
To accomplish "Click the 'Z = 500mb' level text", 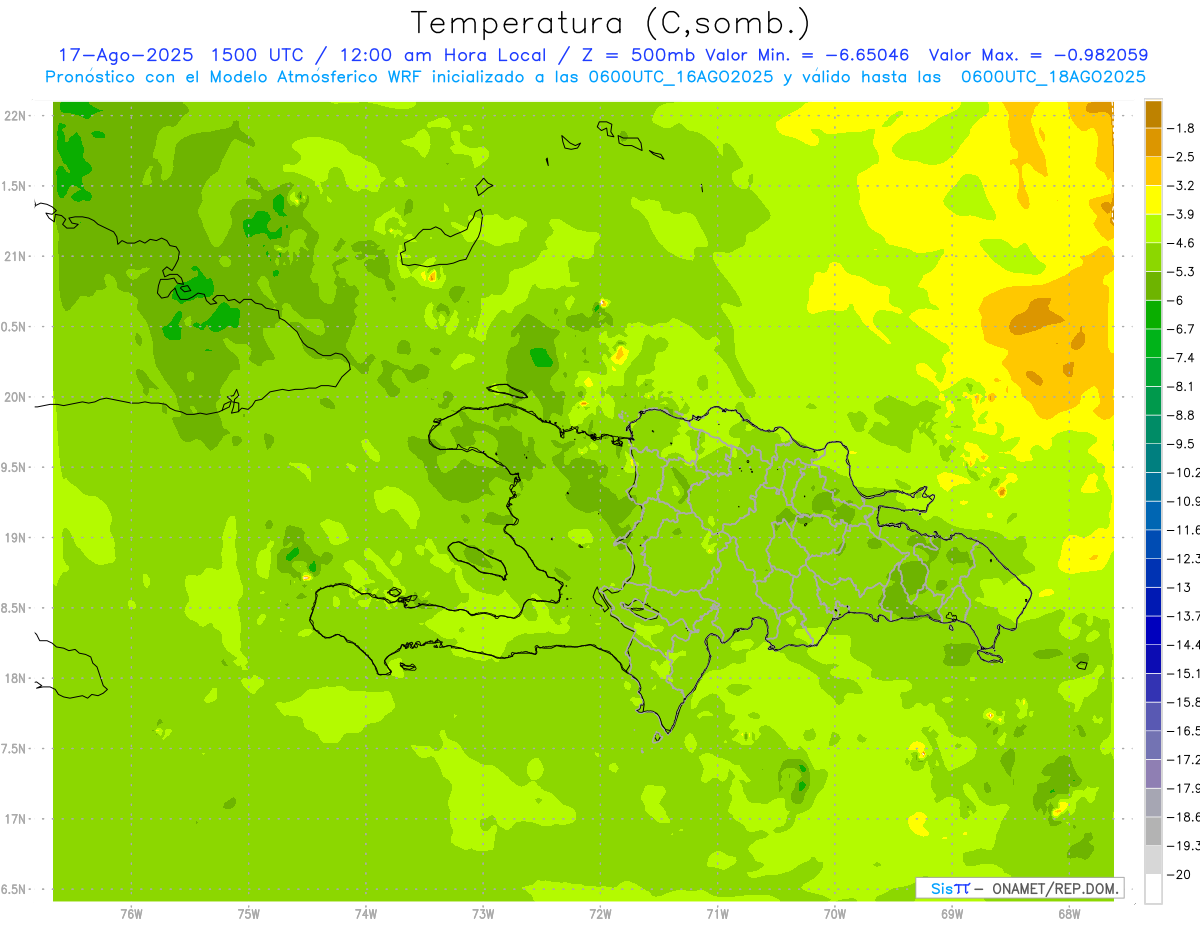I will coord(638,55).
